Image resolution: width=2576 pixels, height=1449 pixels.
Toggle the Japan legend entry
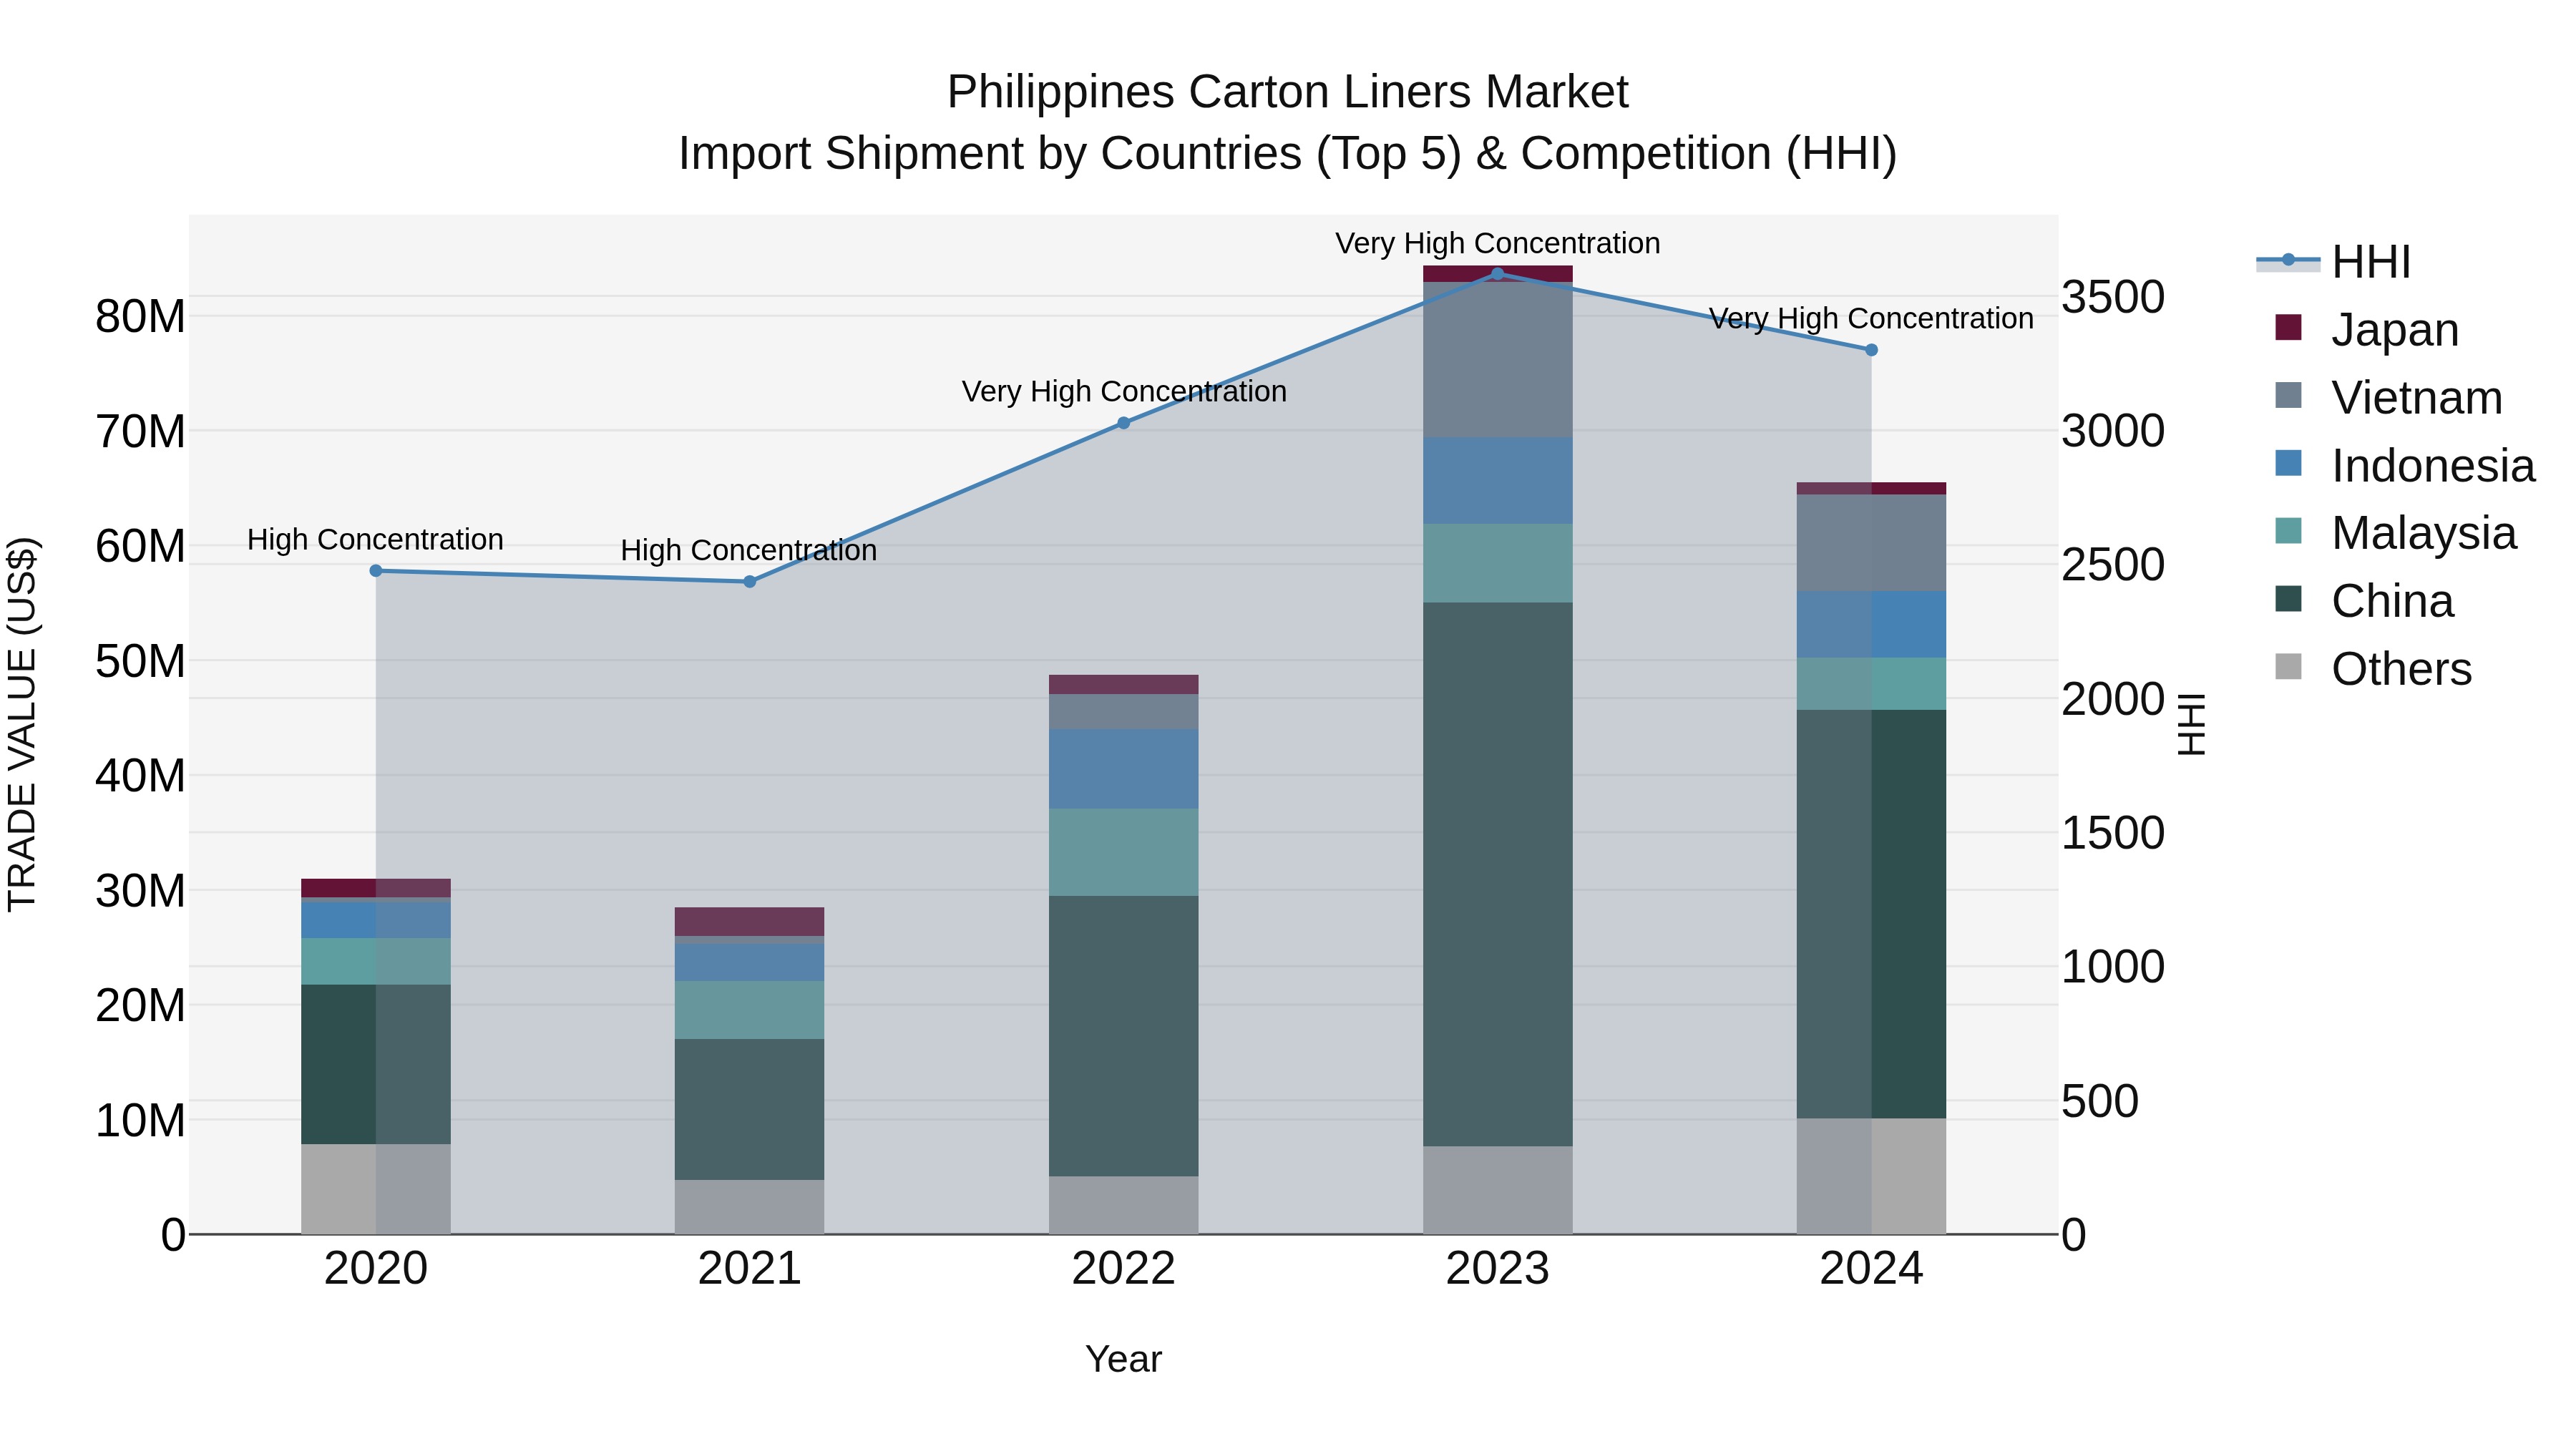[x=2366, y=329]
